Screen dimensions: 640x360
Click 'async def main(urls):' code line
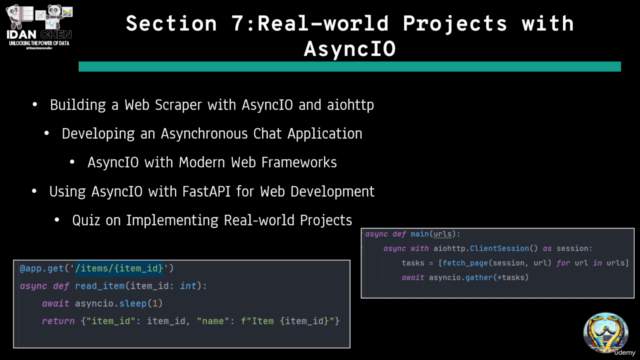point(413,234)
